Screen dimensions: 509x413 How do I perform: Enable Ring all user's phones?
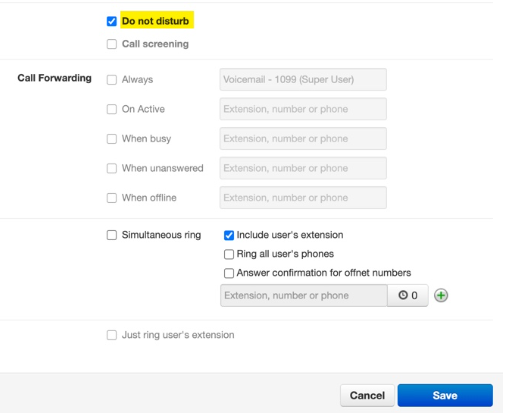[229, 254]
